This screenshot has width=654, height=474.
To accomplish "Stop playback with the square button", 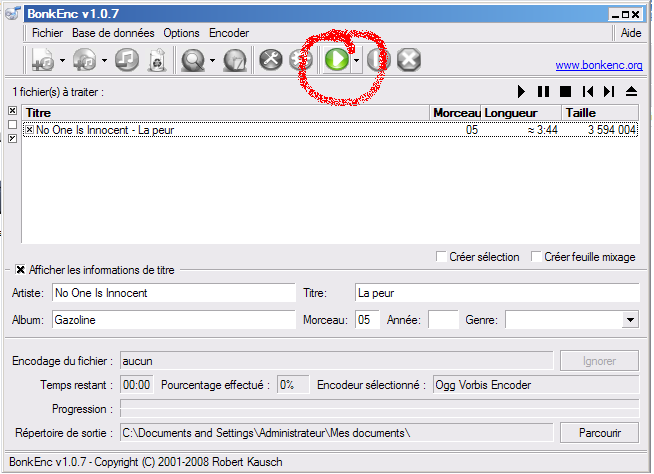I will (x=565, y=91).
